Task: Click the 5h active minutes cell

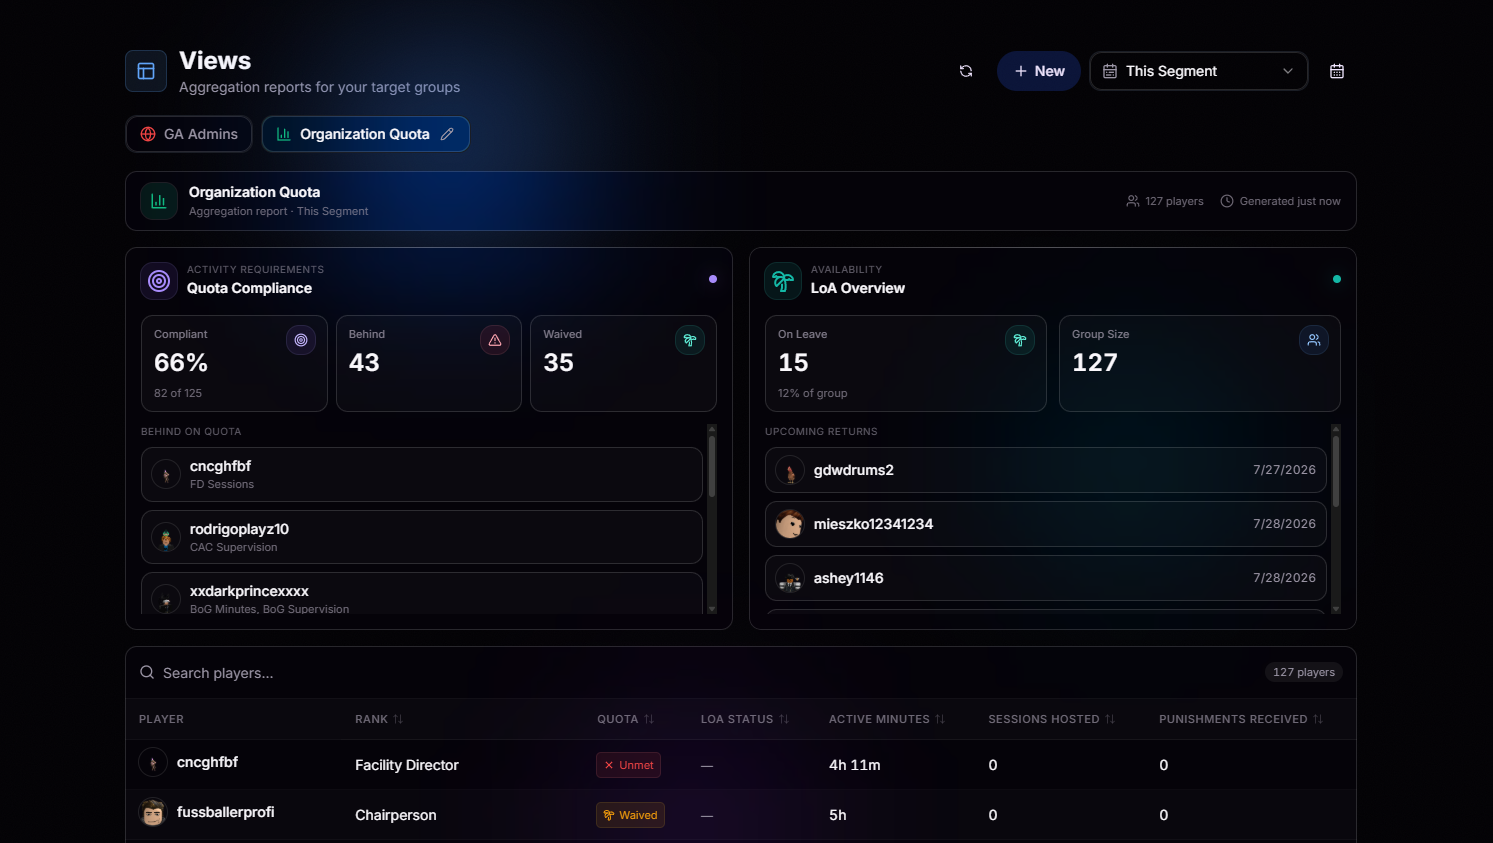Action: [838, 815]
